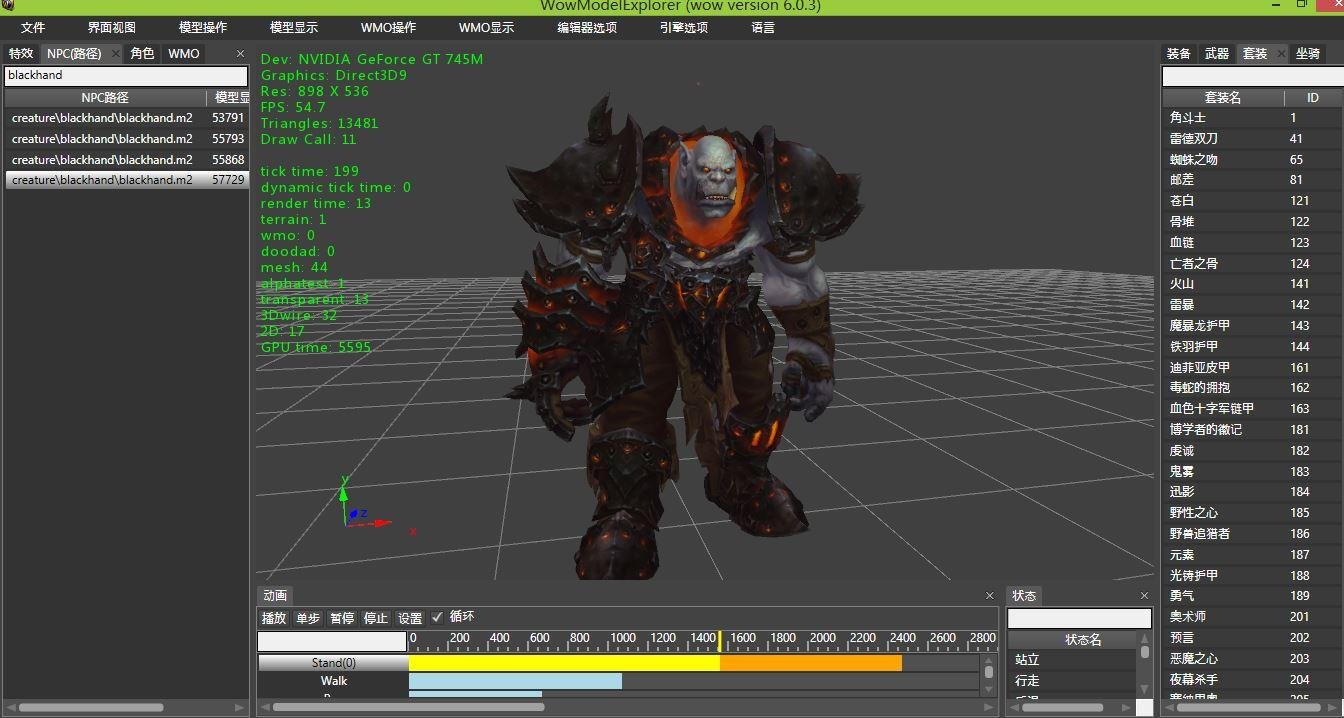Screen dimensions: 1344x718
Task: Switch to the 坐骑 tab
Action: (x=1307, y=54)
